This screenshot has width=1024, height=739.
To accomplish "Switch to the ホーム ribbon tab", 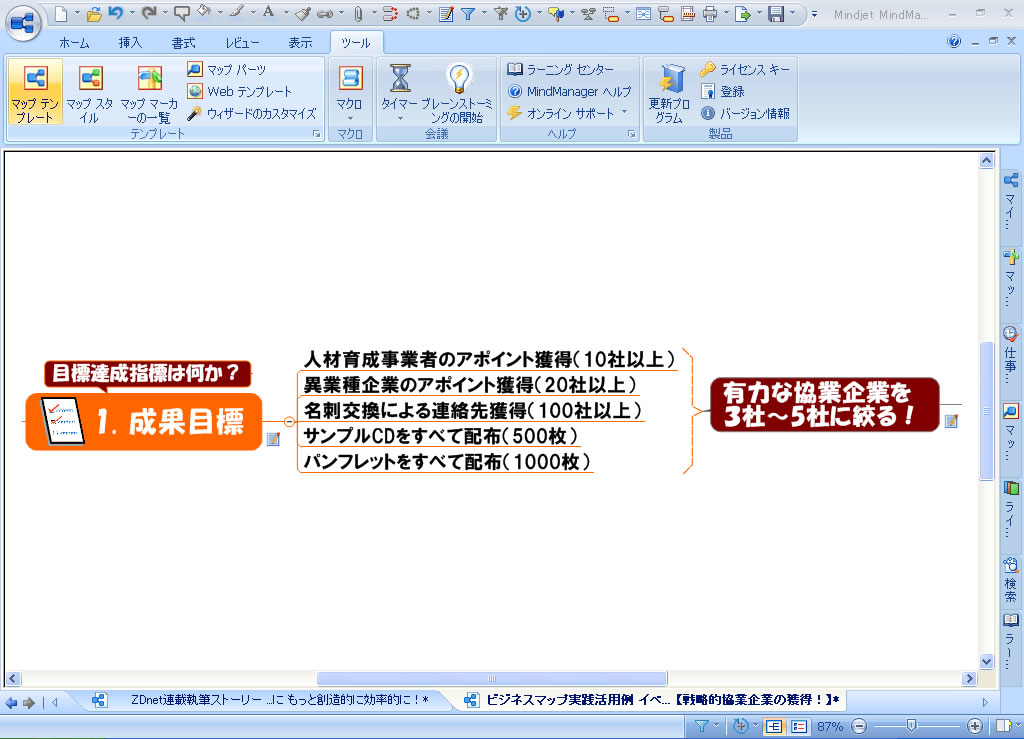I will click(x=73, y=43).
